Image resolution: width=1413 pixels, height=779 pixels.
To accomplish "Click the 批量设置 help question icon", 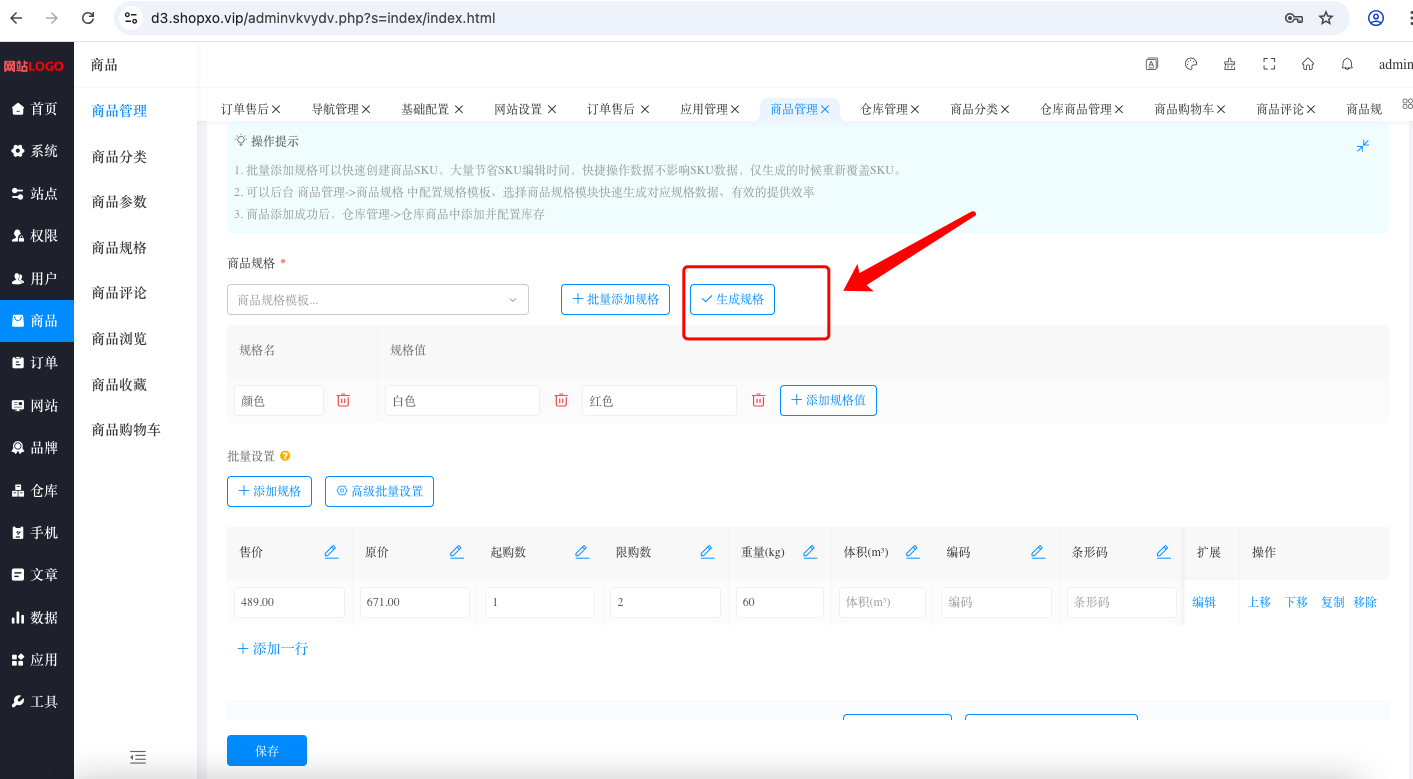I will pyautogui.click(x=285, y=456).
